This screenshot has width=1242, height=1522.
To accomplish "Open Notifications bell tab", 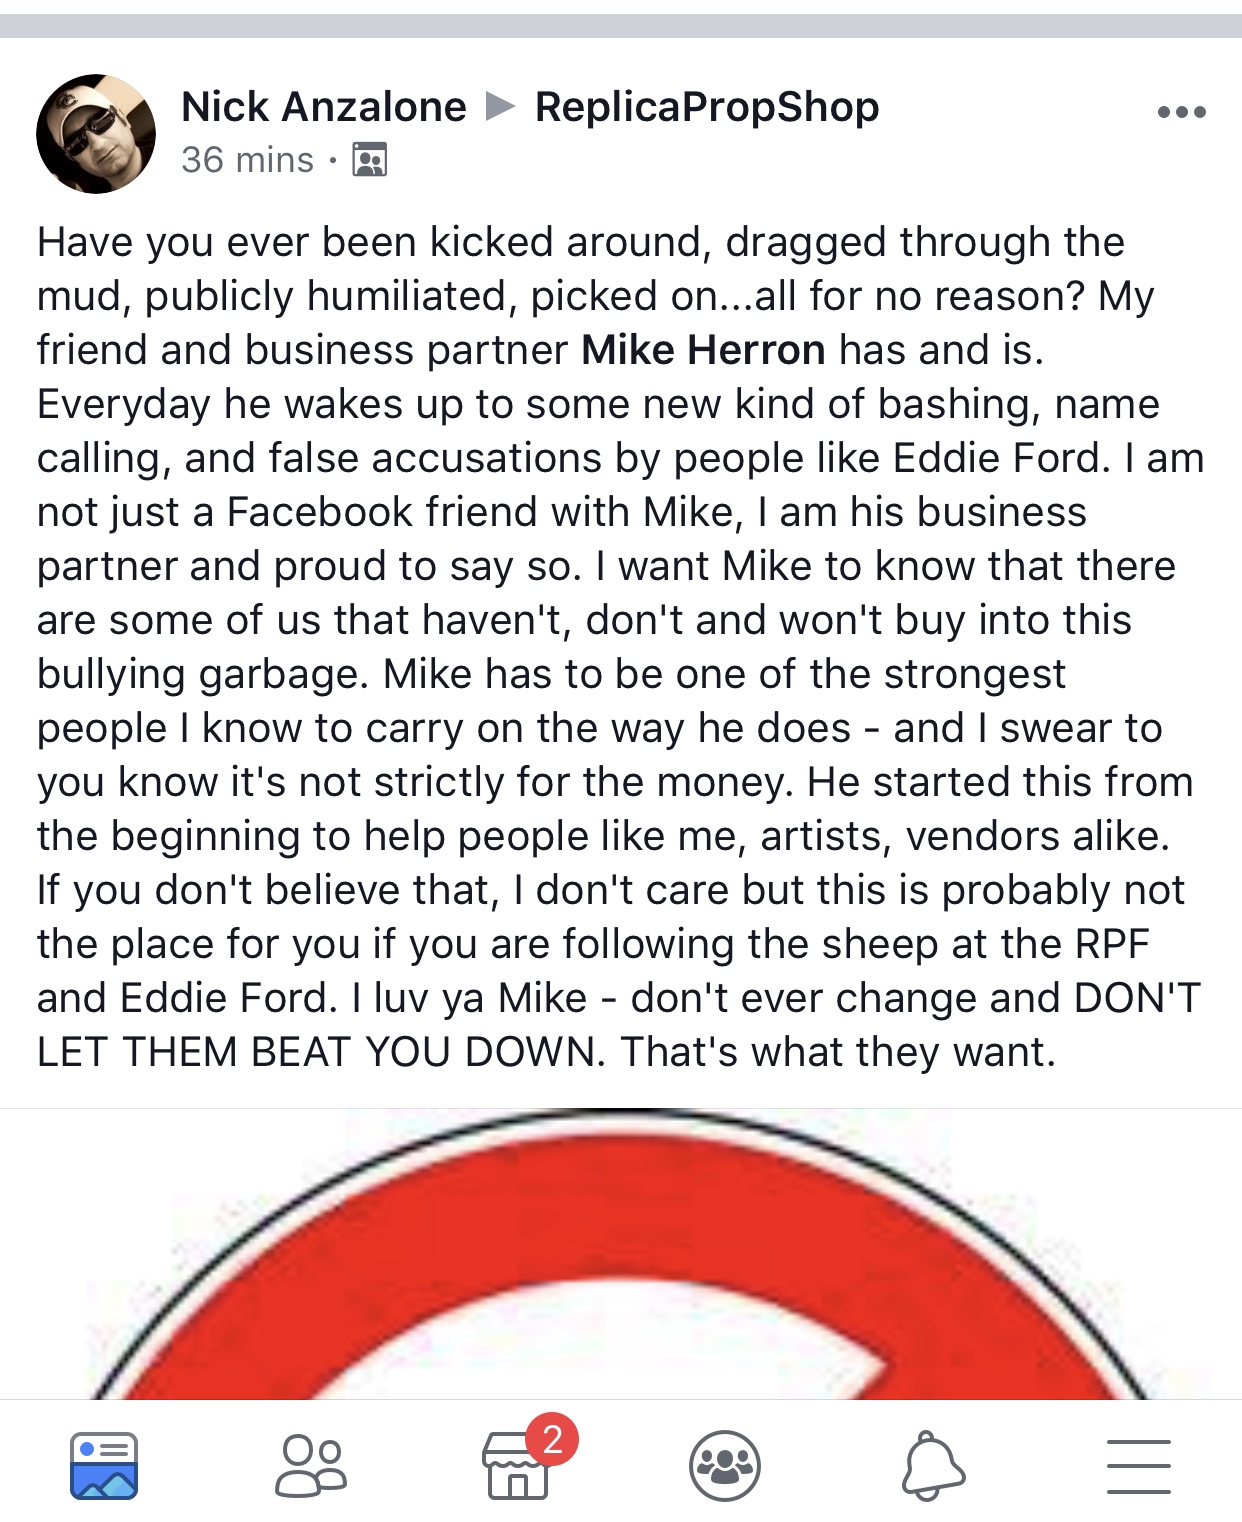I will point(933,1466).
